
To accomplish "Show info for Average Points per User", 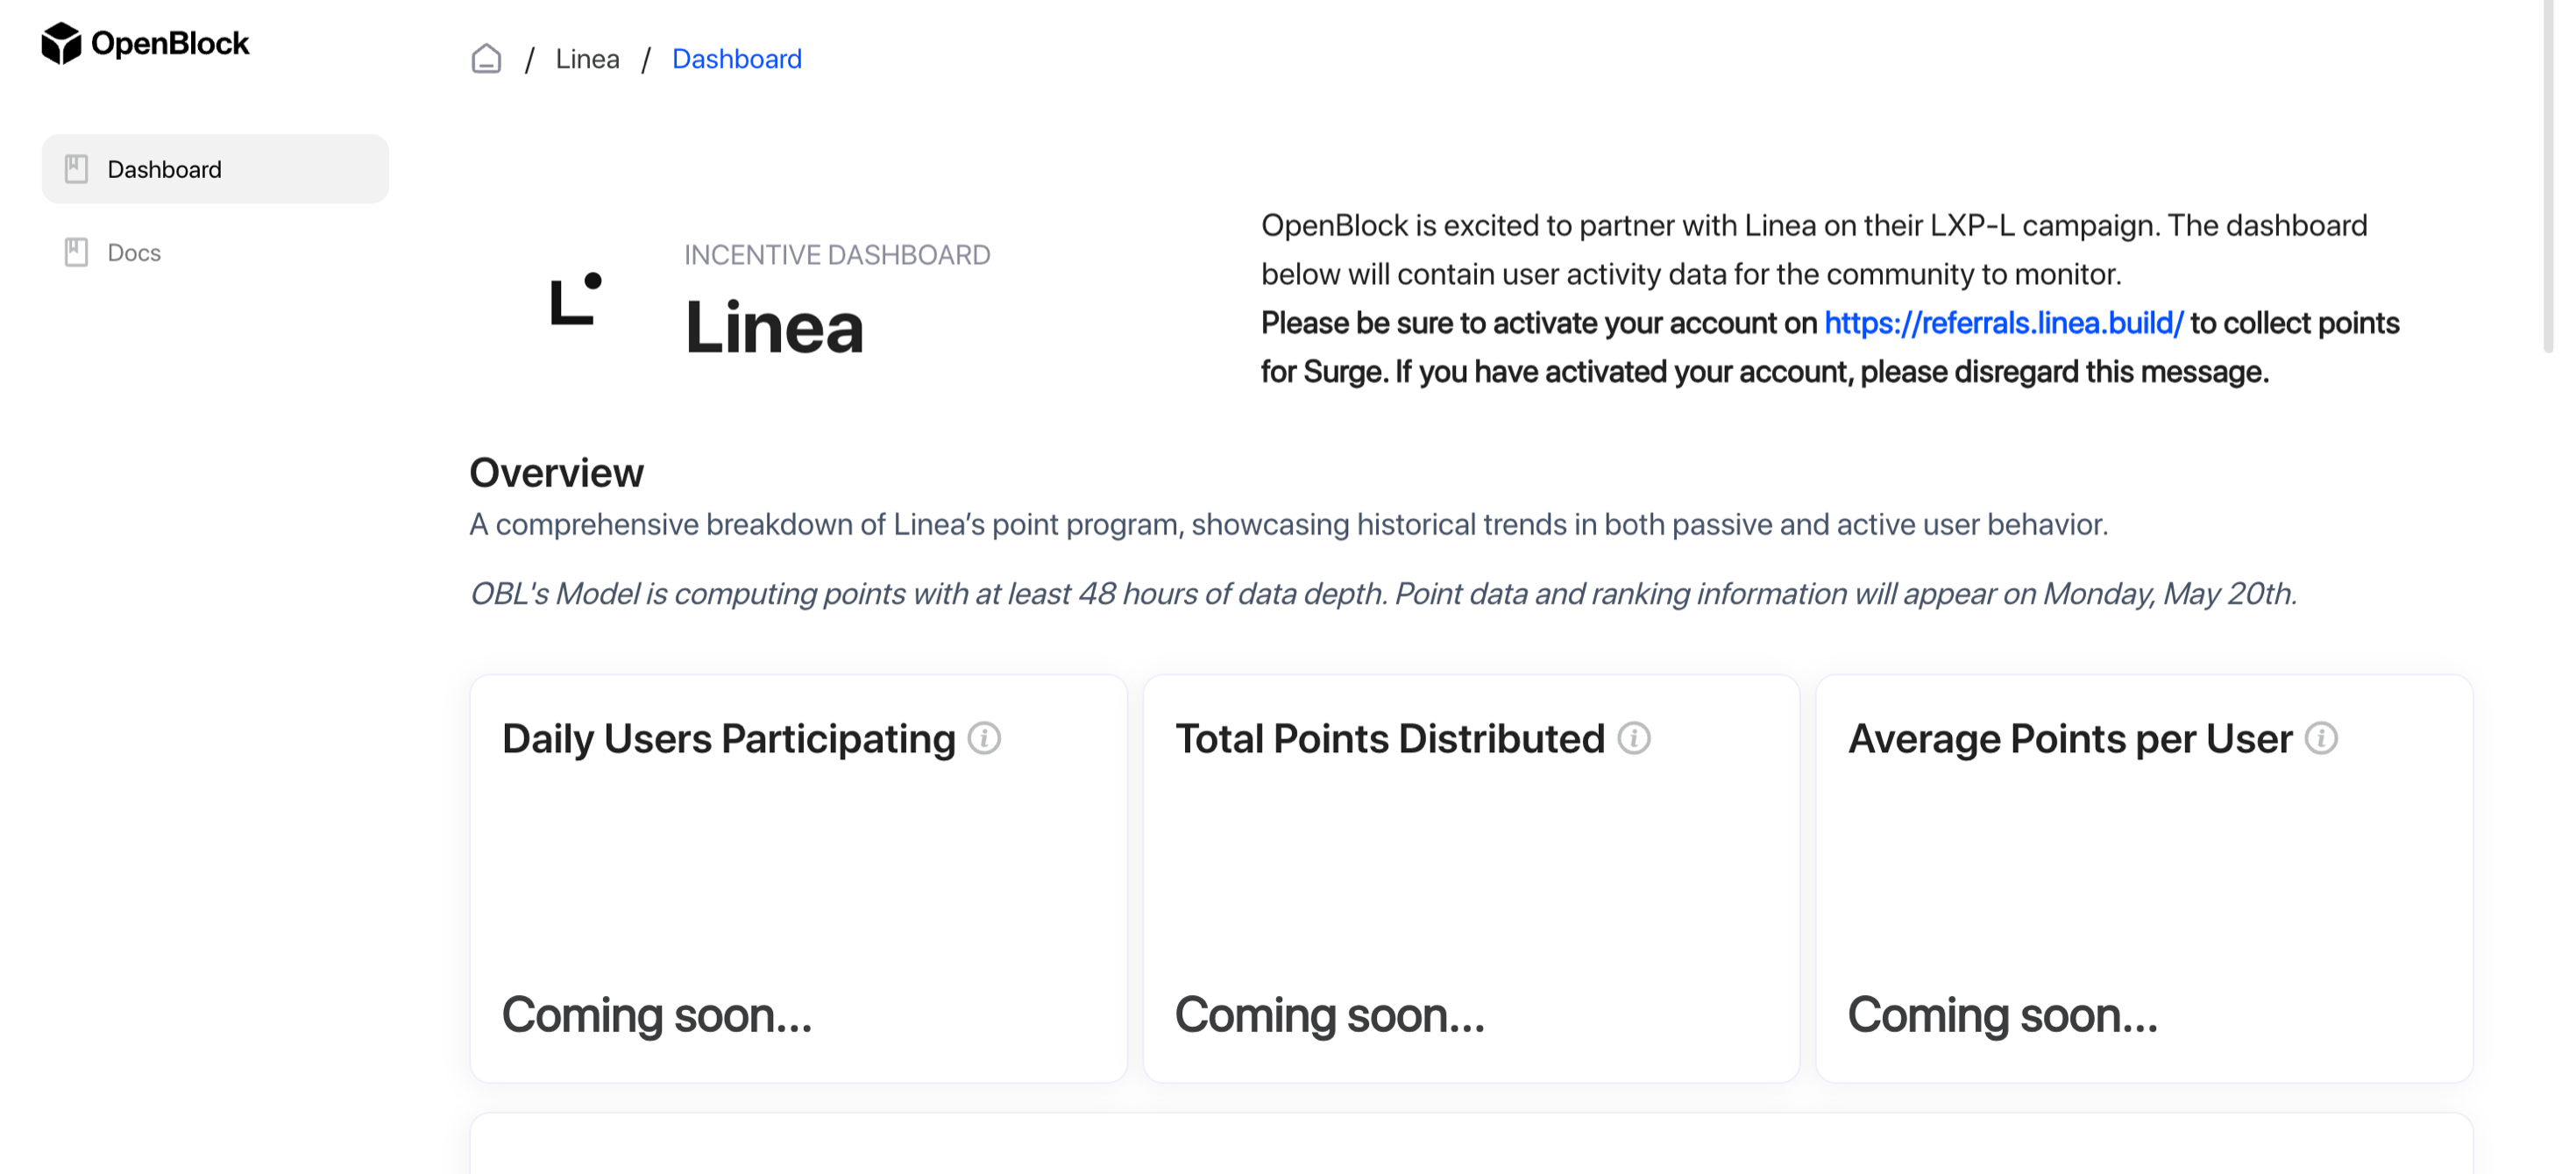I will [2321, 738].
